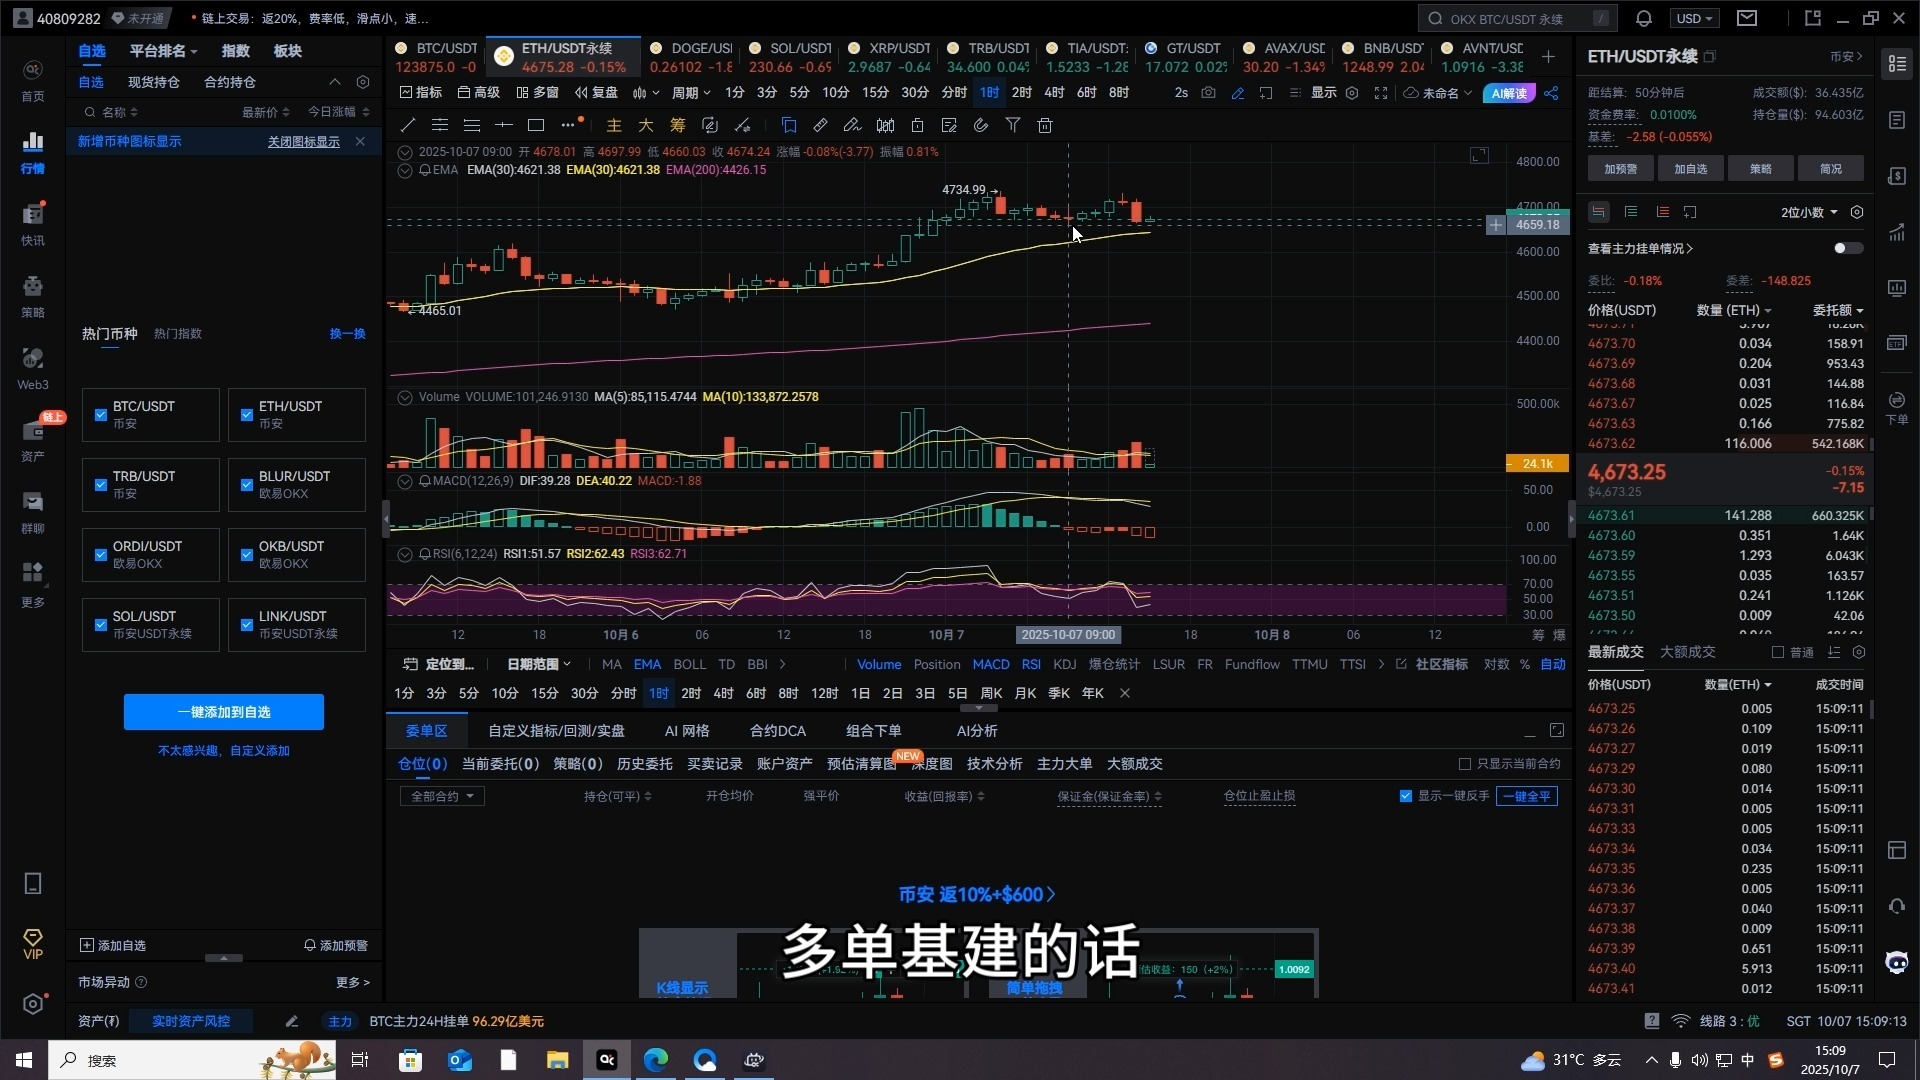Select the trend line drawing tool
Image resolution: width=1920 pixels, height=1080 pixels.
point(407,125)
